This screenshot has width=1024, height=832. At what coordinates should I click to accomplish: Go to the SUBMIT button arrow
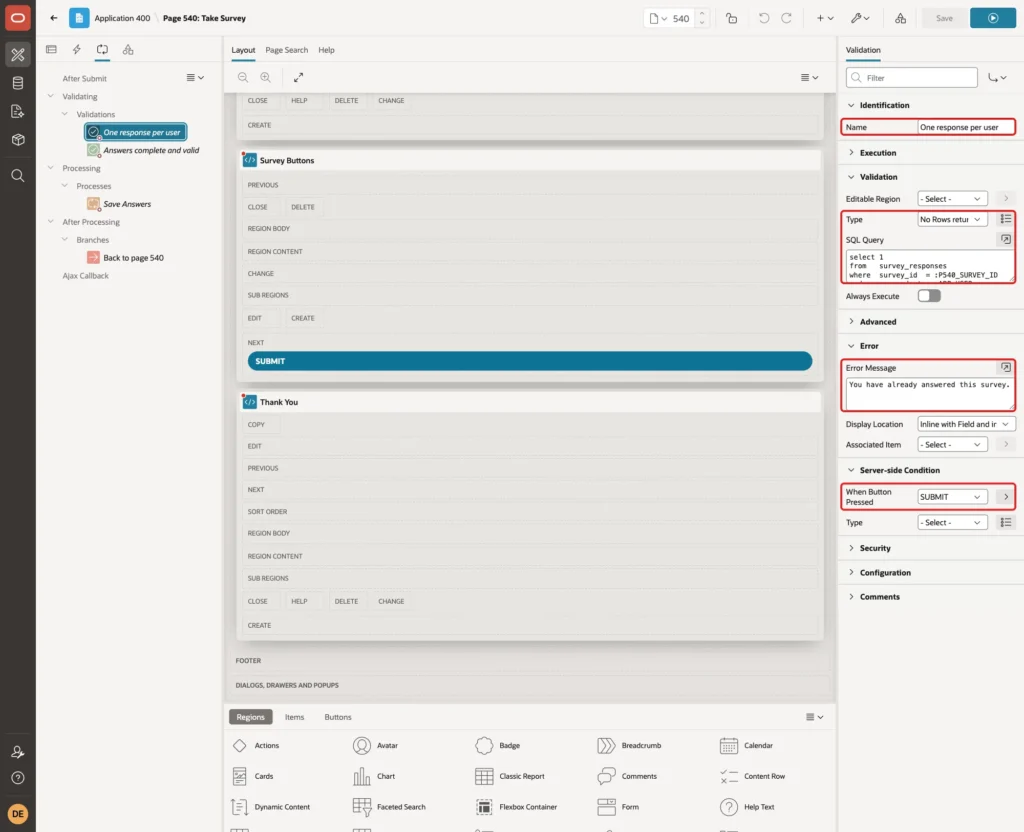(x=1006, y=497)
